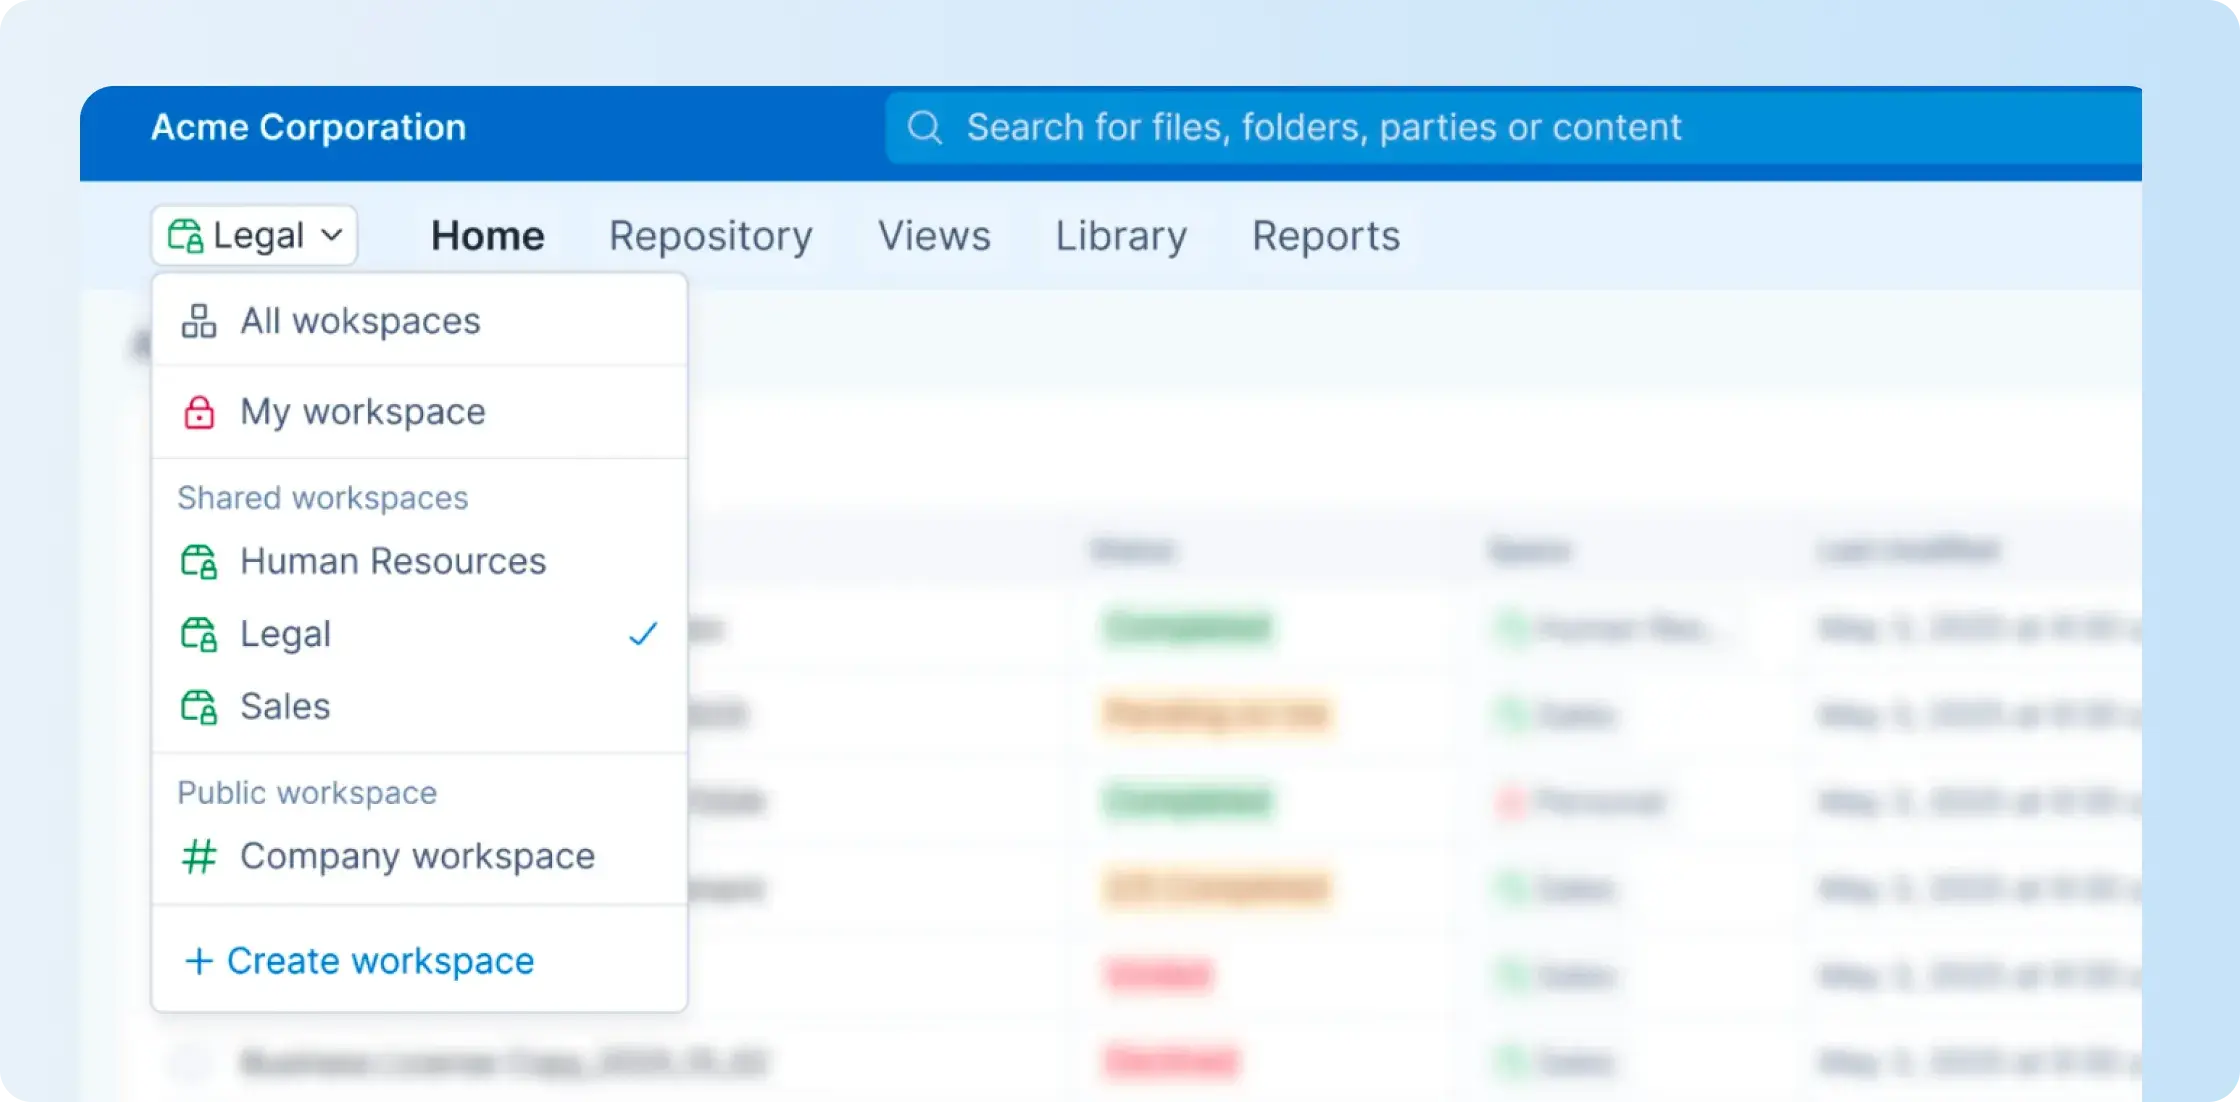Viewport: 2240px width, 1102px height.
Task: Switch to the Home tab
Action: [x=488, y=236]
